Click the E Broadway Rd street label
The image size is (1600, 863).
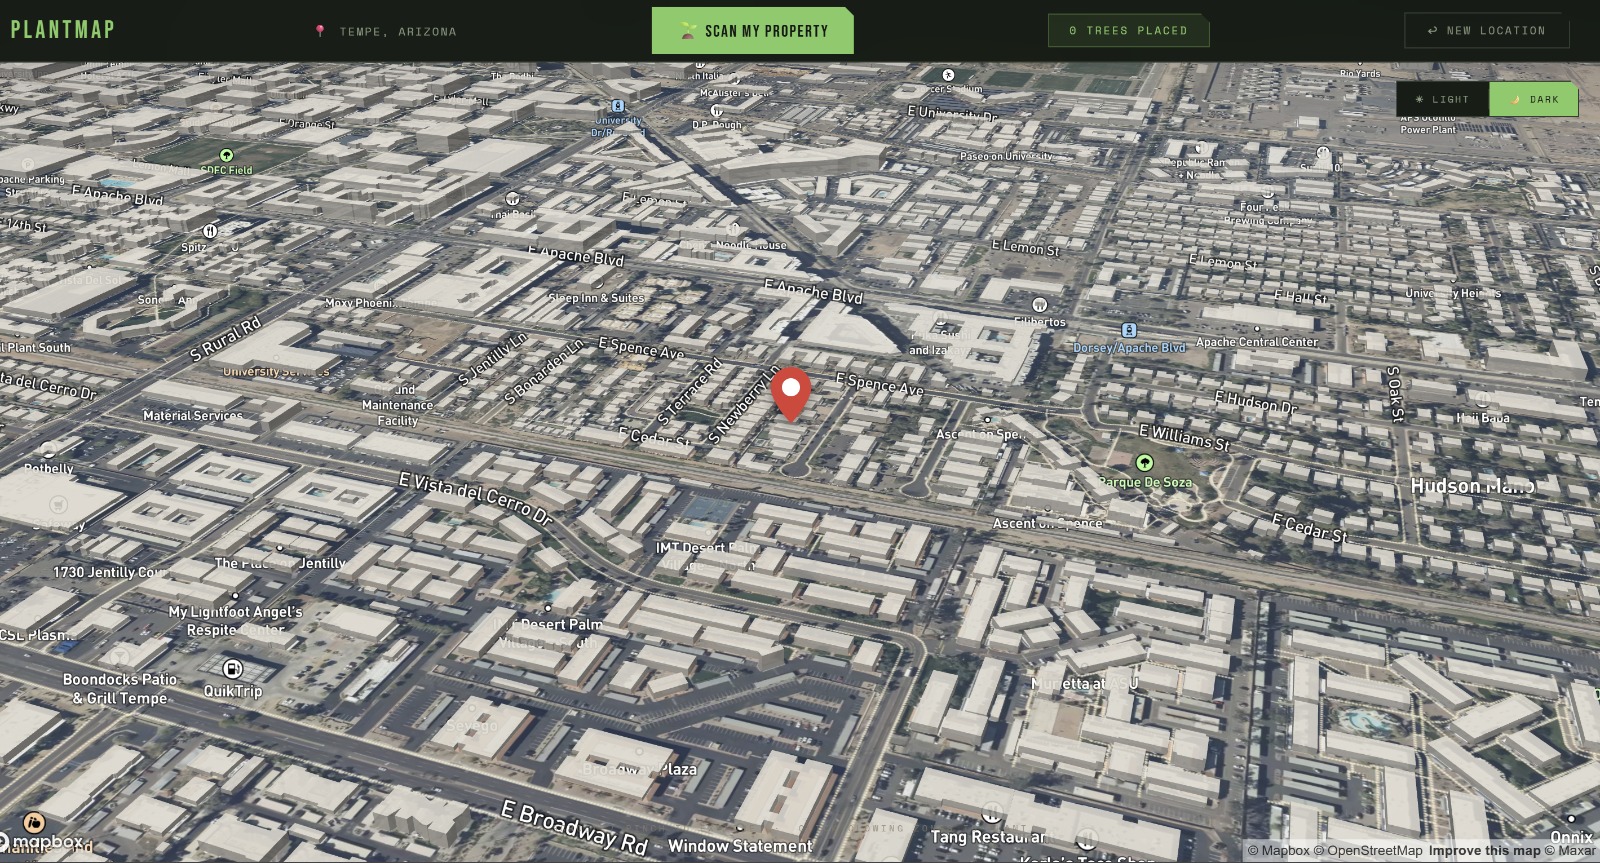(574, 828)
